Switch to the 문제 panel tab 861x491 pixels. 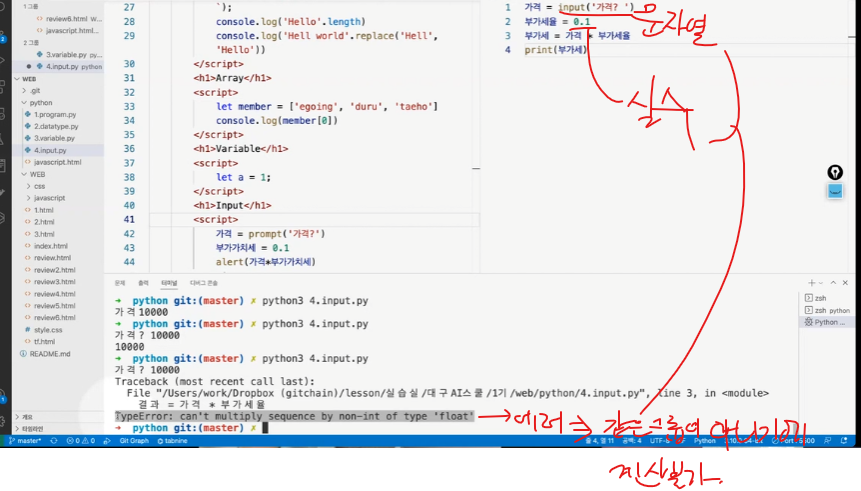[x=120, y=283]
